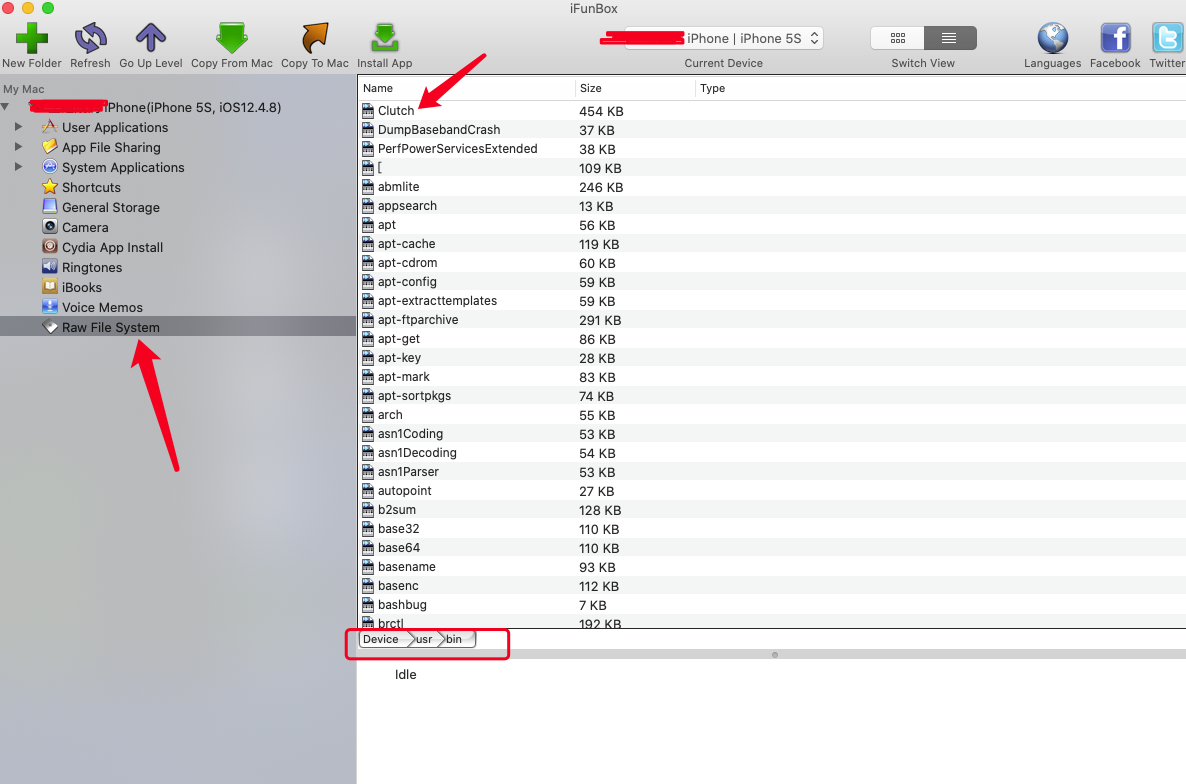Select App File Sharing in sidebar
Viewport: 1186px width, 784px height.
111,147
